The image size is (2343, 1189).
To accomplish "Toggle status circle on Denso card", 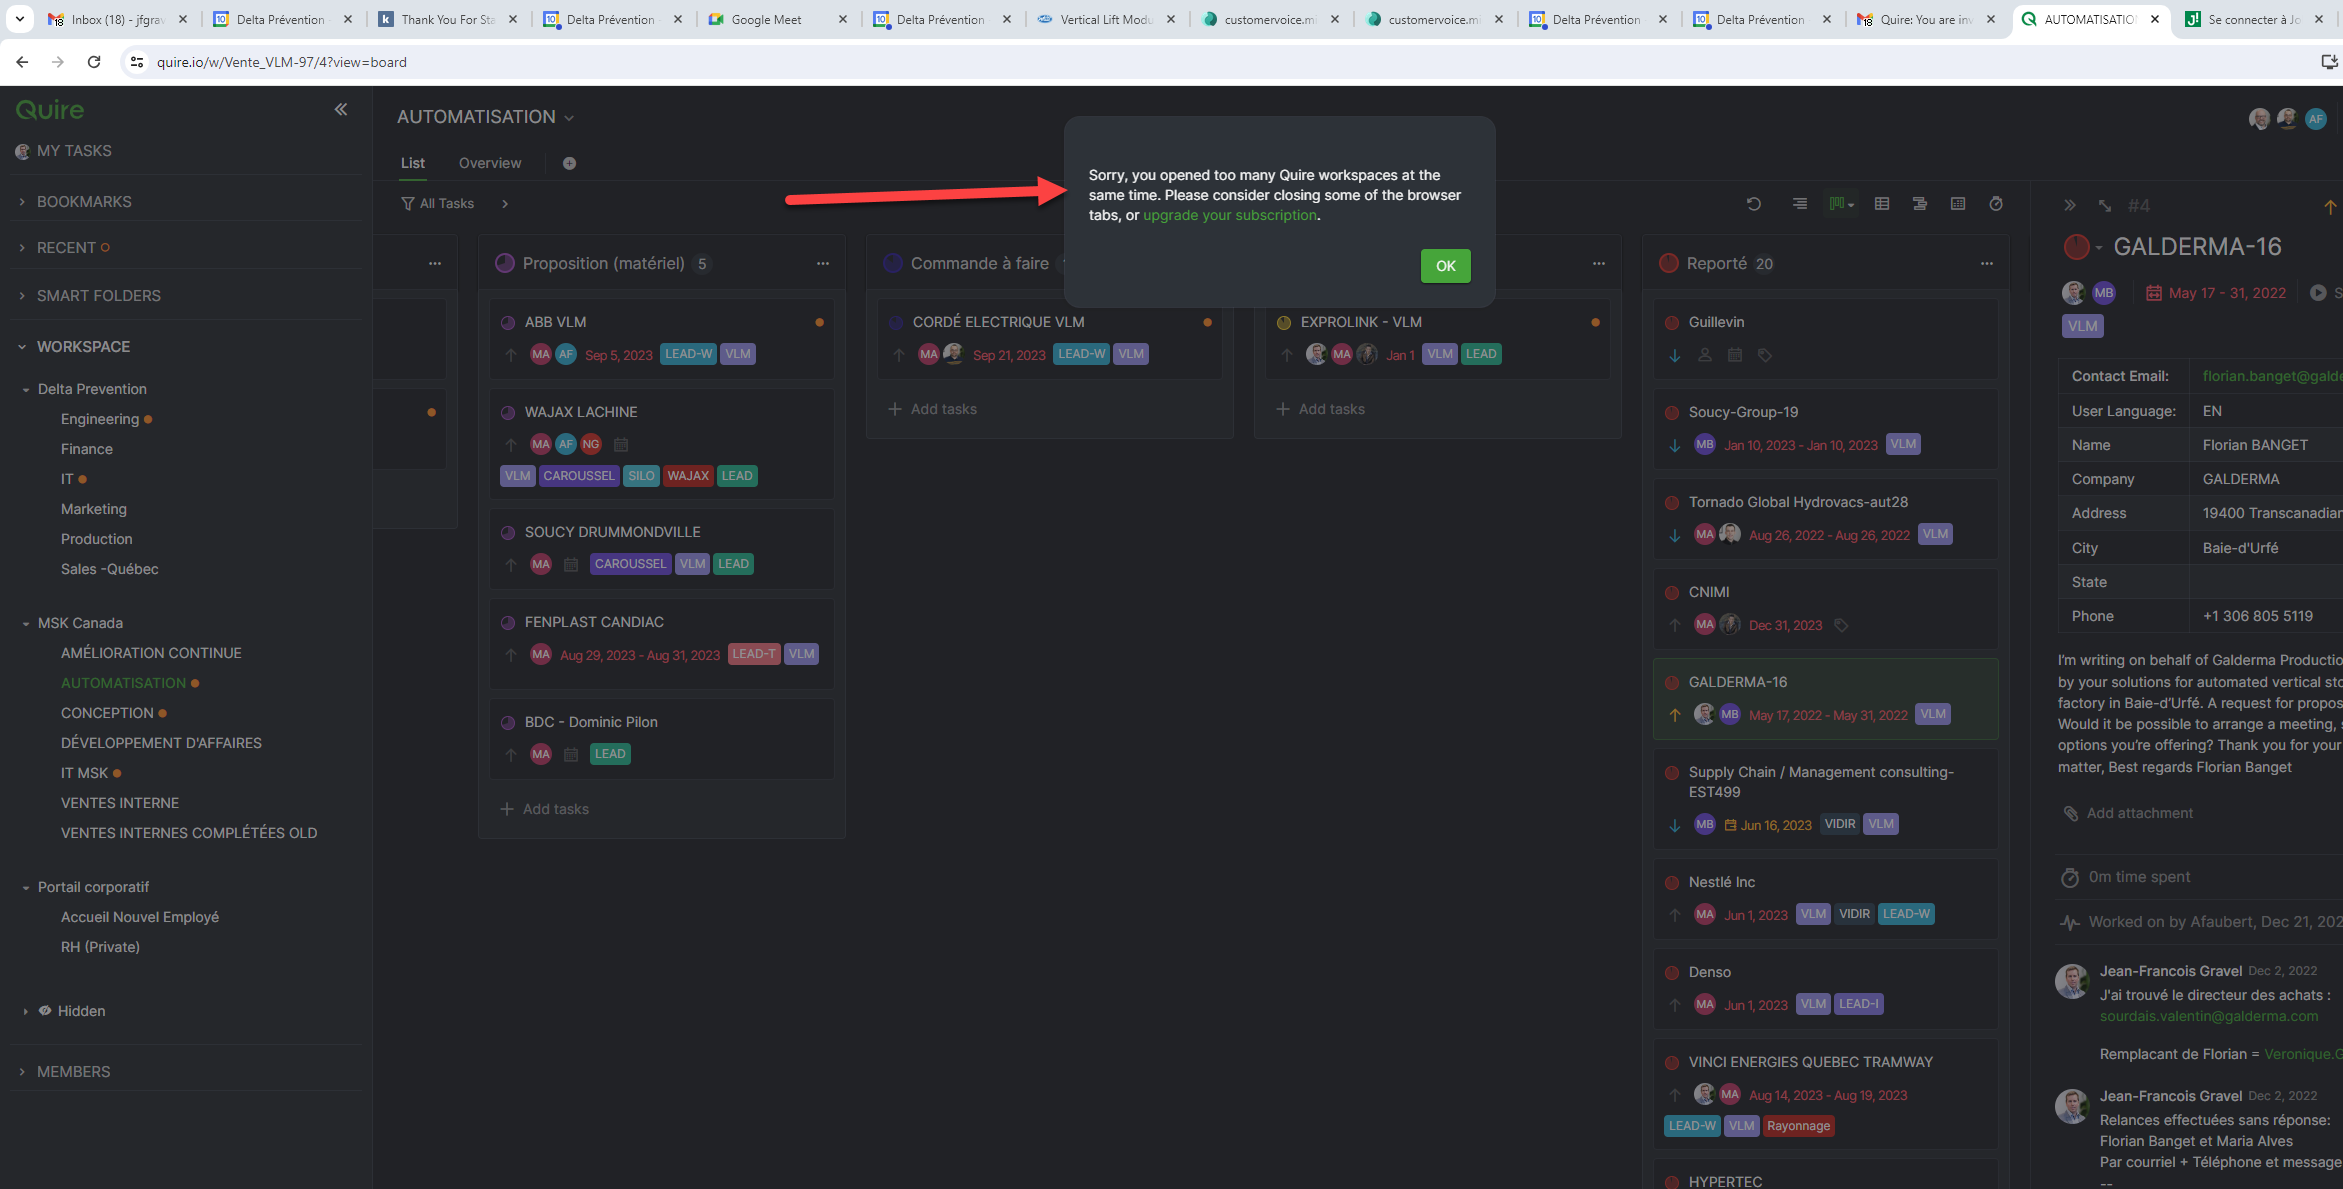I will click(1672, 973).
